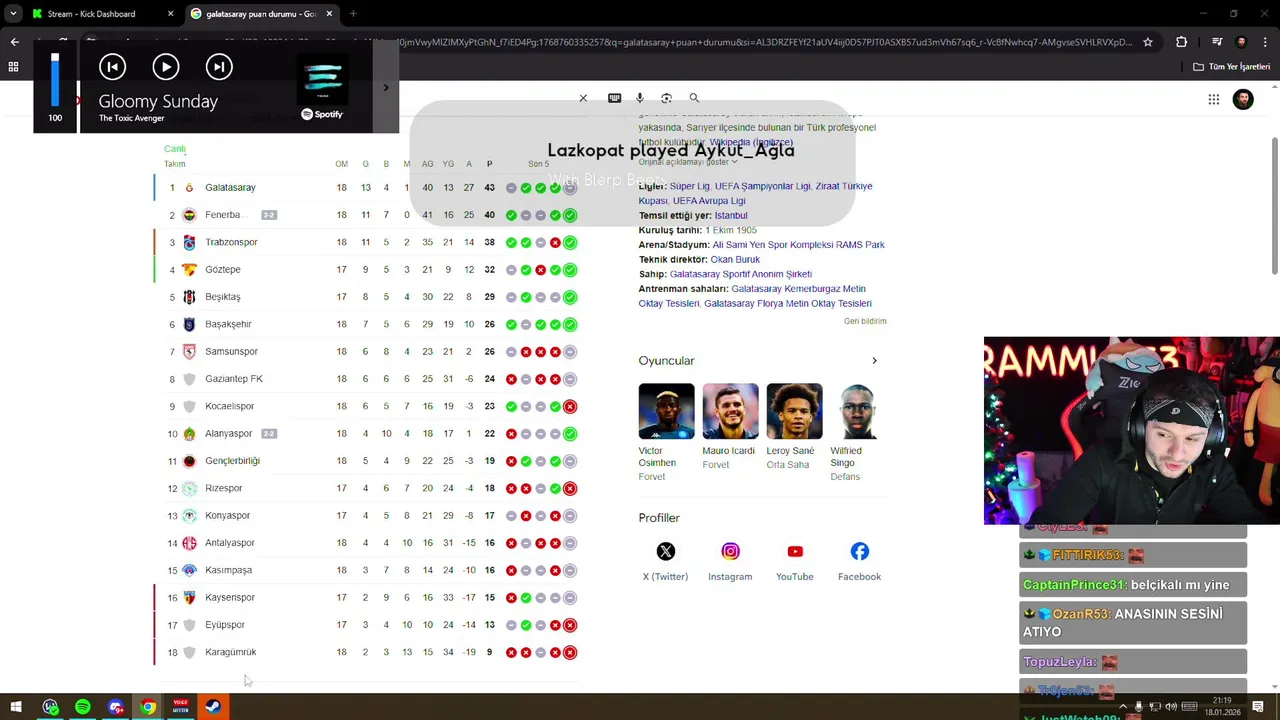The image size is (1280, 720).
Task: Open Ali Sami Yen Spor Kompleksi link
Action: (798, 245)
